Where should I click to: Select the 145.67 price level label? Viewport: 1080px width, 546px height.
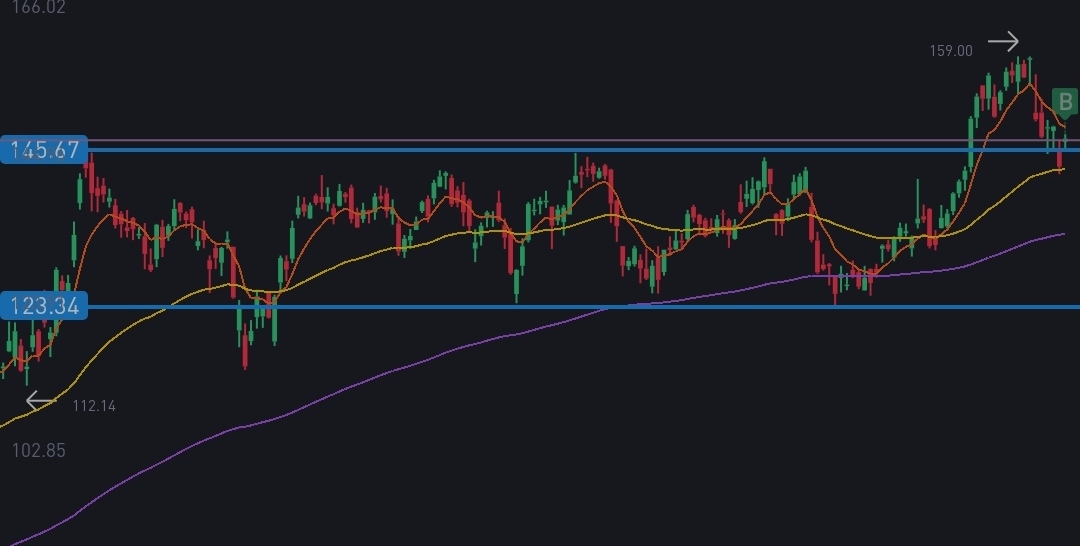[44, 149]
